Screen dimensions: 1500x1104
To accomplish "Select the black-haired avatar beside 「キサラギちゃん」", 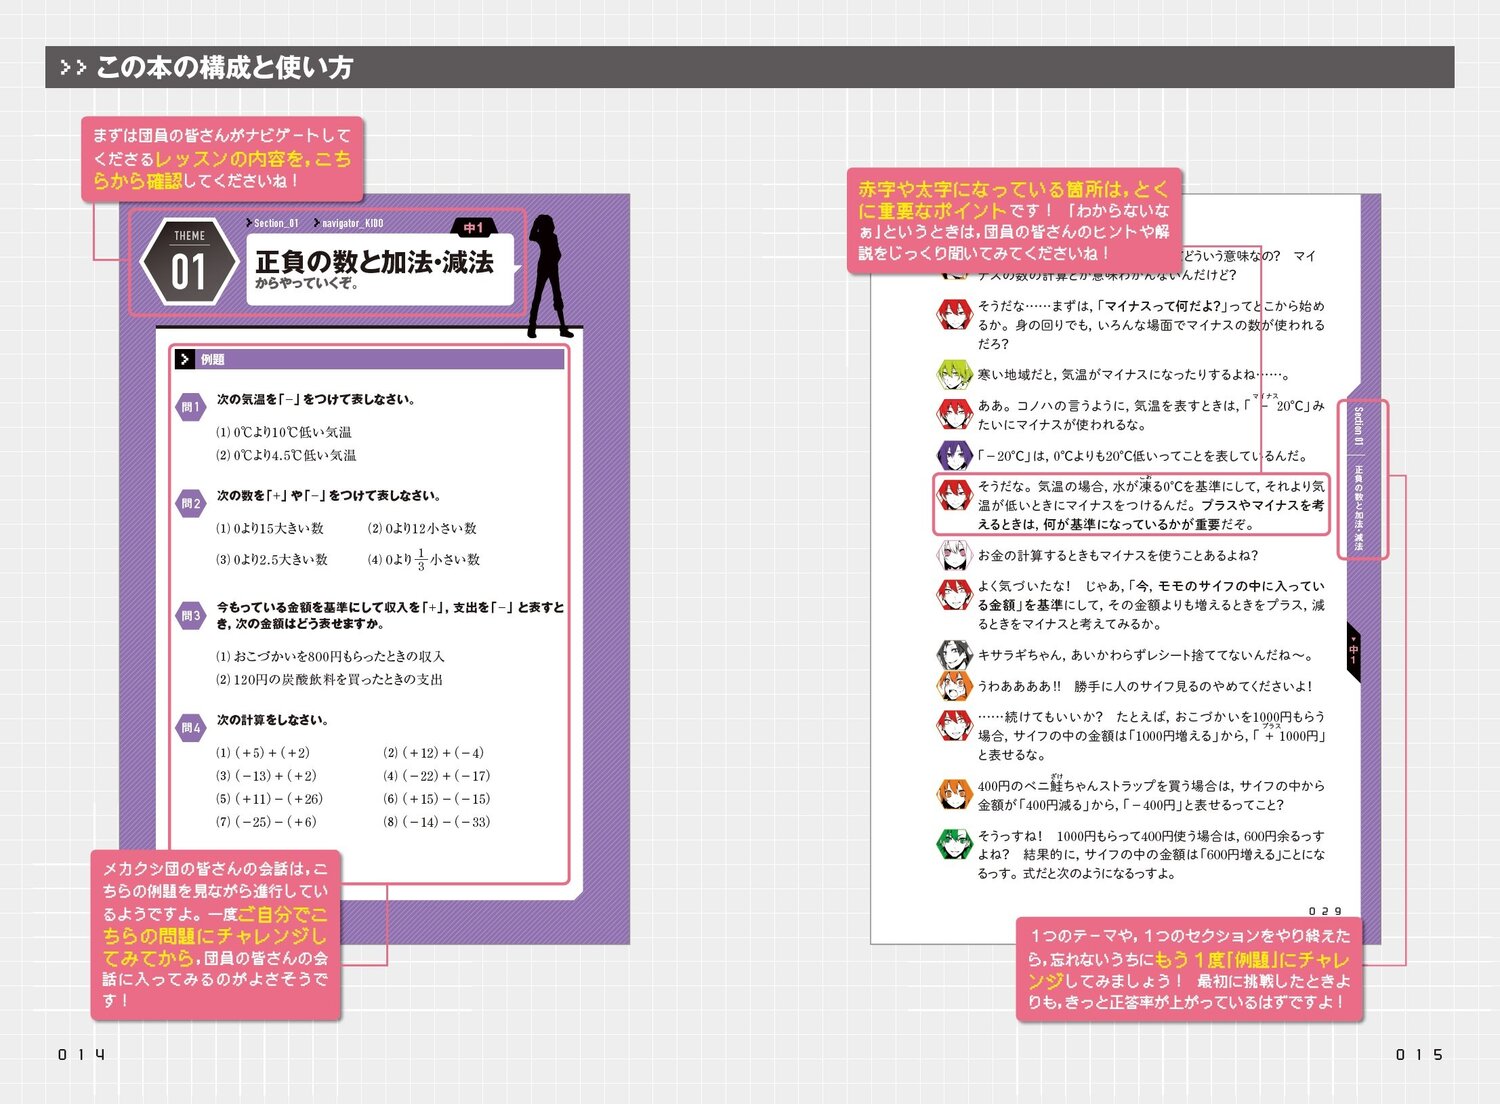I will (954, 655).
